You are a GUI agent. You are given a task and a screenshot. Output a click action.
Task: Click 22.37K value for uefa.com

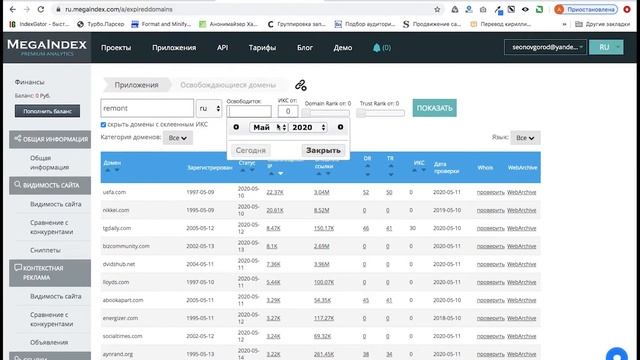click(x=275, y=192)
